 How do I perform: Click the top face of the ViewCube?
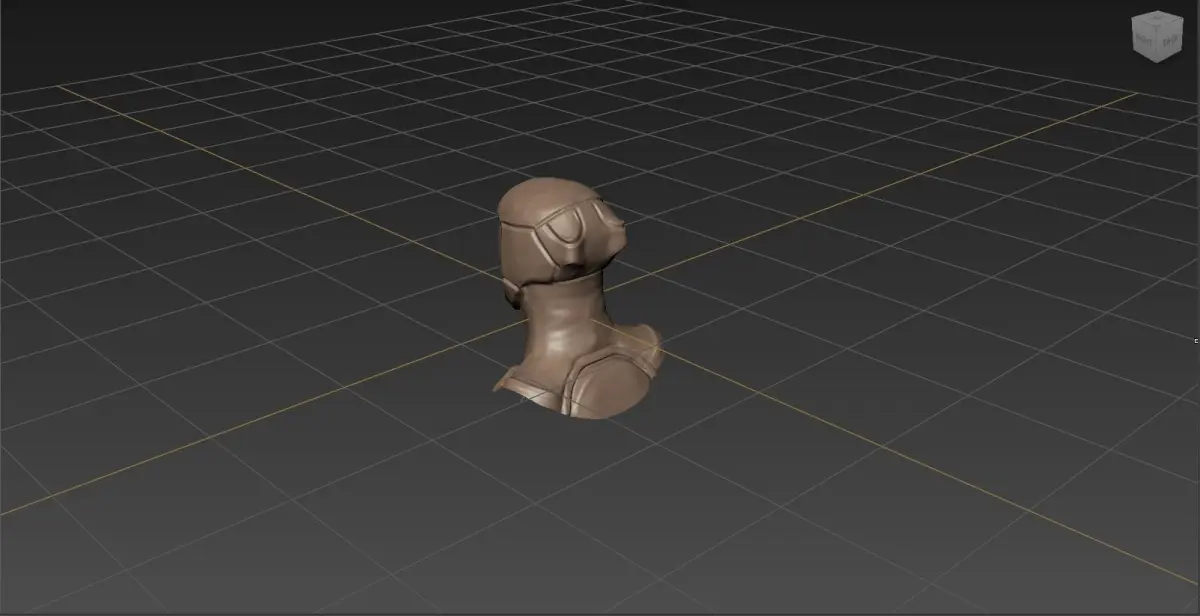click(x=1158, y=18)
